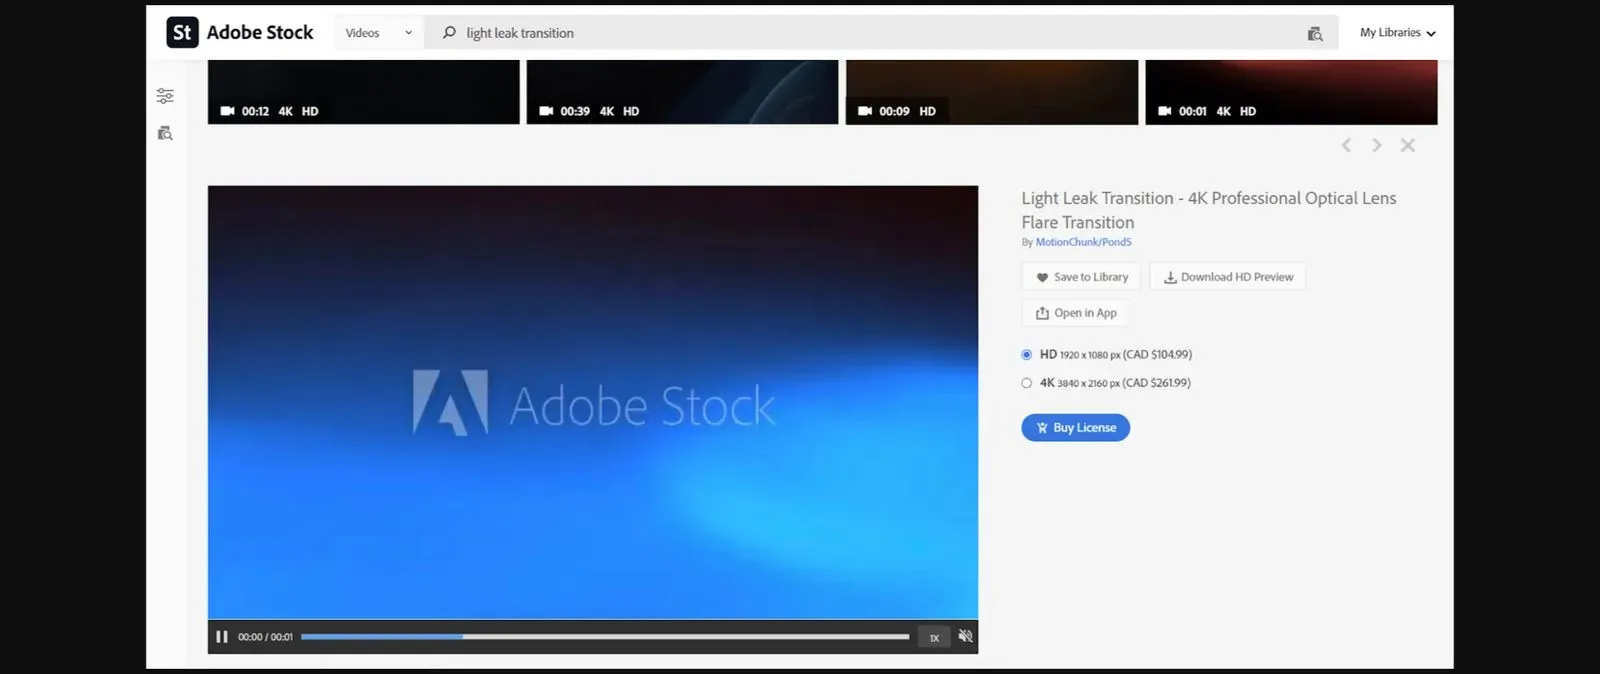The image size is (1600, 674).
Task: Click Download HD Preview button
Action: pyautogui.click(x=1227, y=277)
